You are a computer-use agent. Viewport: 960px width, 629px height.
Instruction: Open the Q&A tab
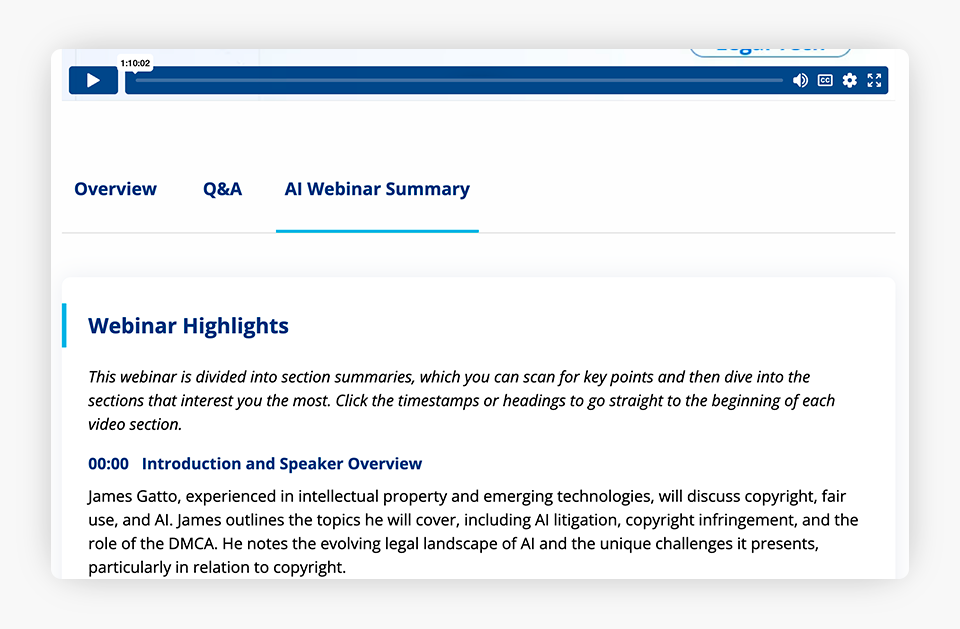click(222, 189)
